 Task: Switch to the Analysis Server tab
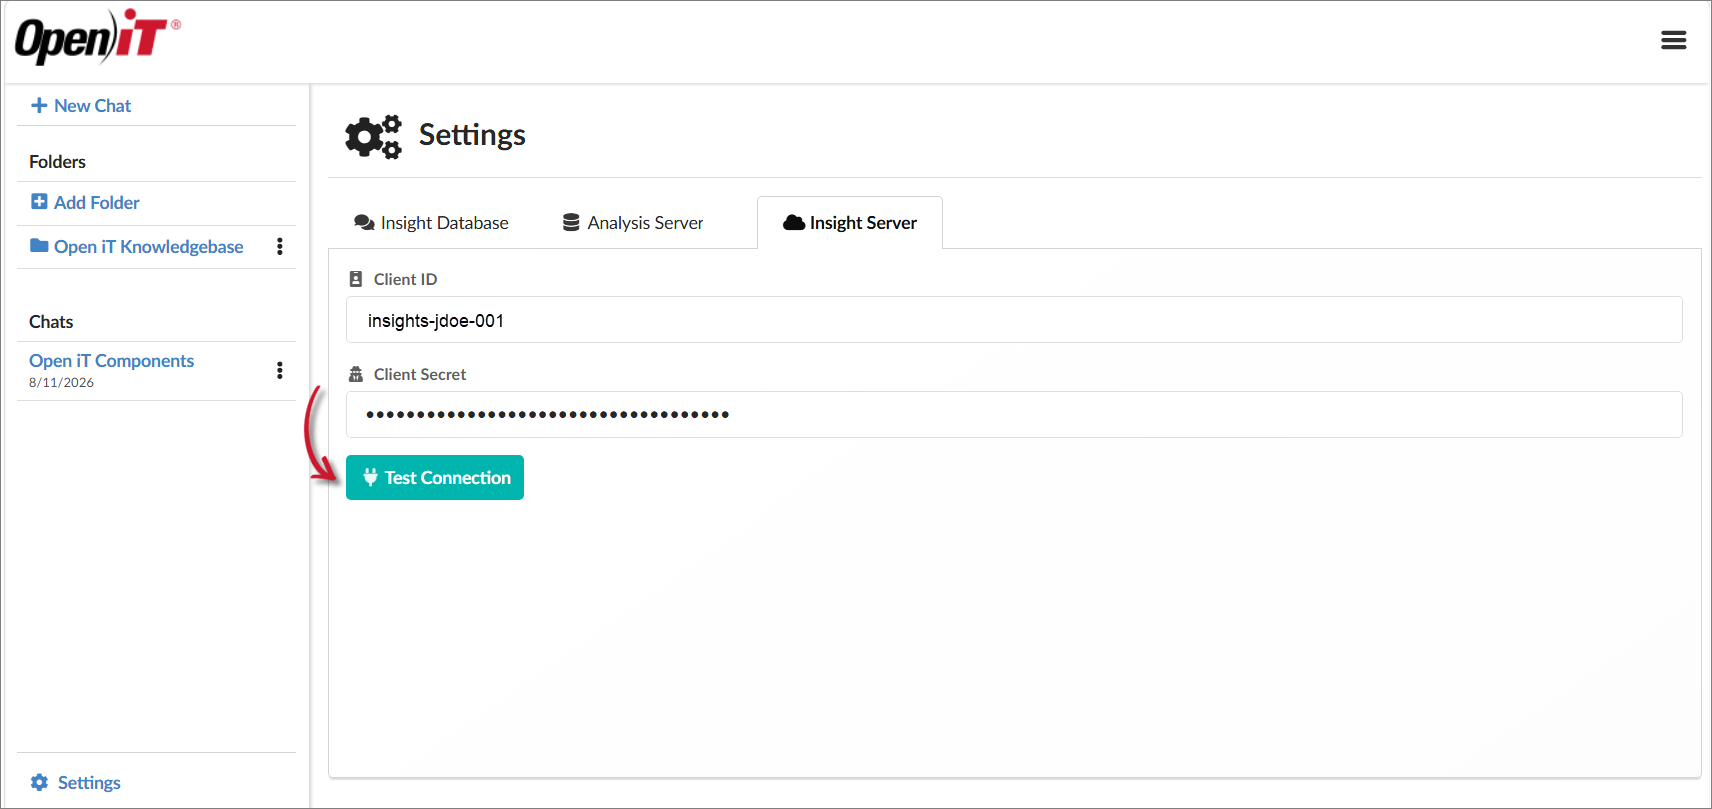(633, 222)
